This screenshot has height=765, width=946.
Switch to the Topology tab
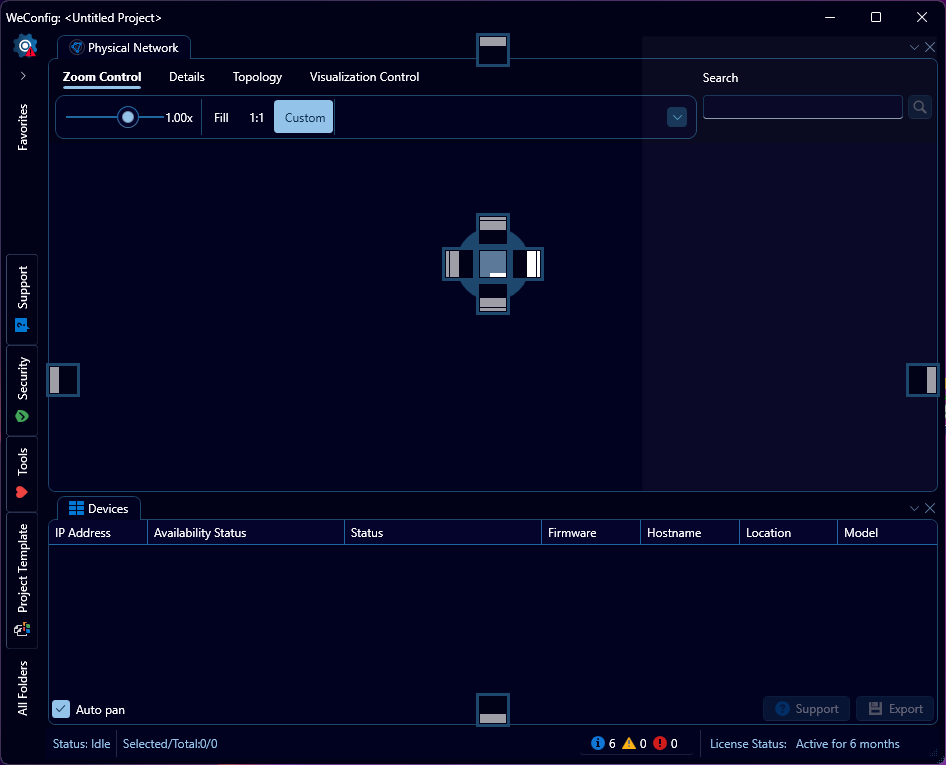point(257,77)
